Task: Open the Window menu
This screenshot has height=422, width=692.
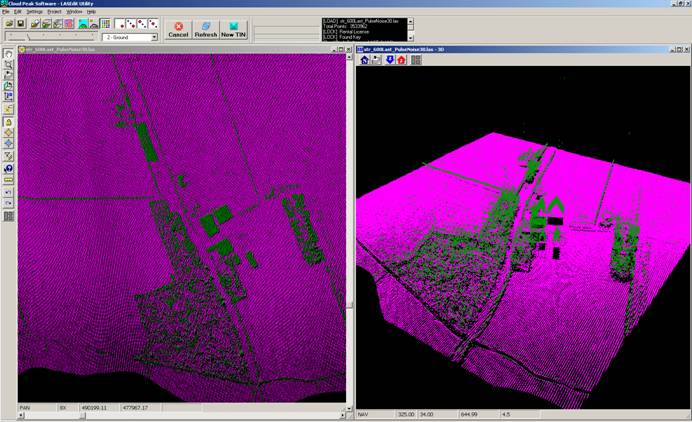Action: (x=74, y=11)
